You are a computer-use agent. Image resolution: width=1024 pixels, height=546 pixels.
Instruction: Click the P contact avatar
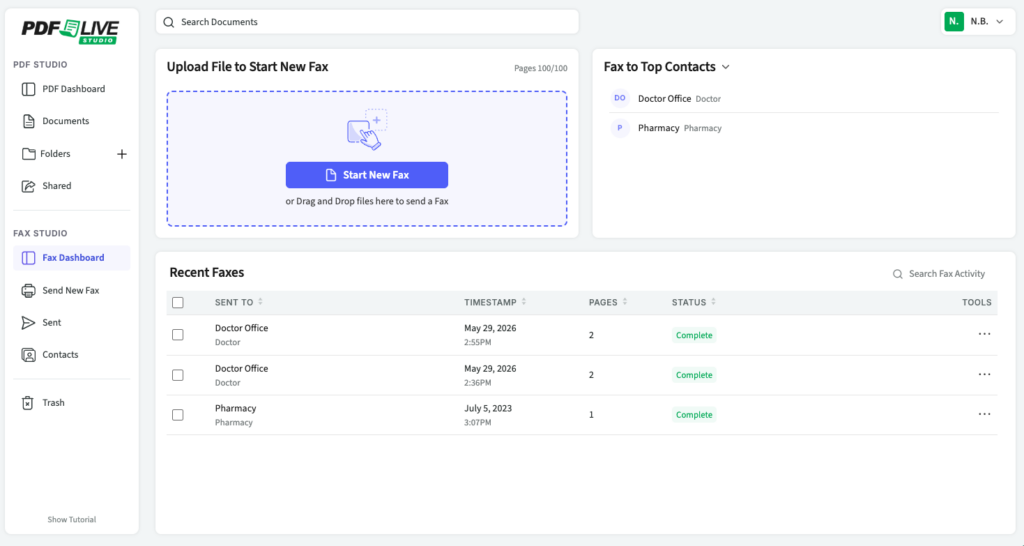click(620, 128)
